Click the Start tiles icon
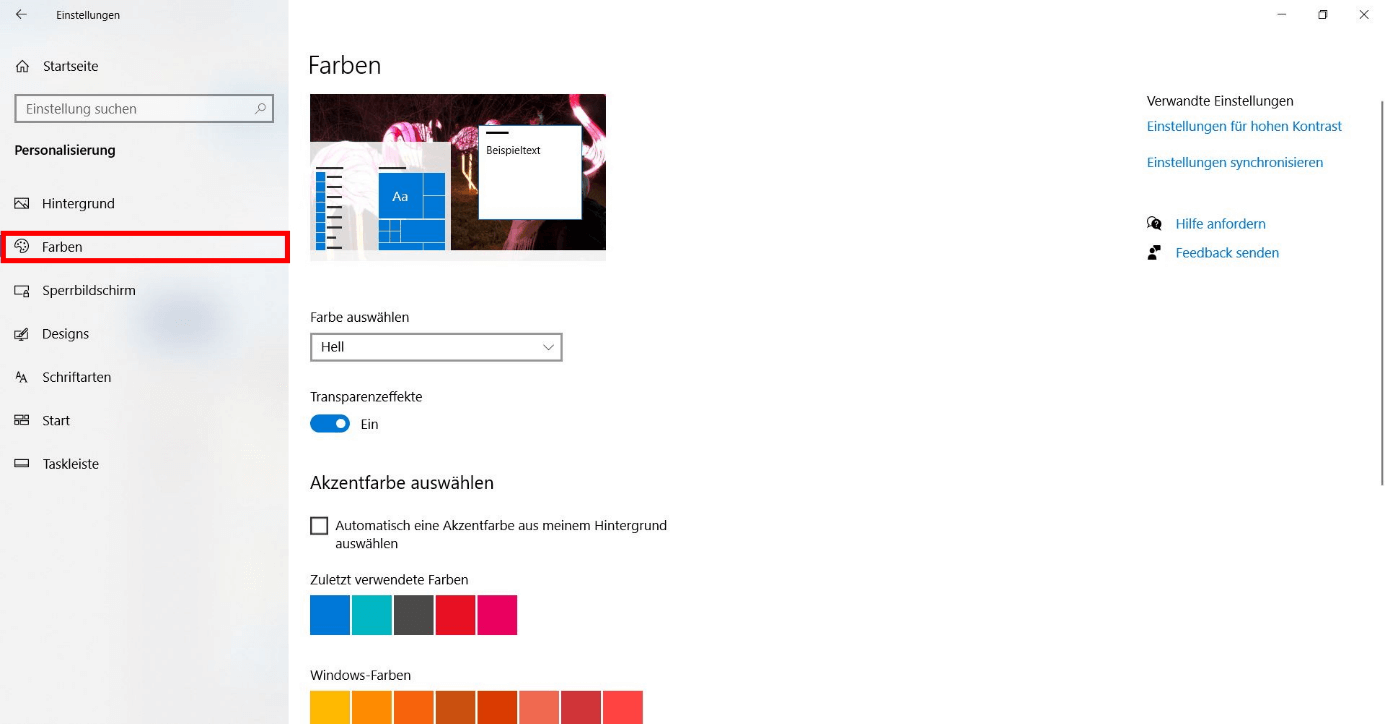 pos(22,421)
